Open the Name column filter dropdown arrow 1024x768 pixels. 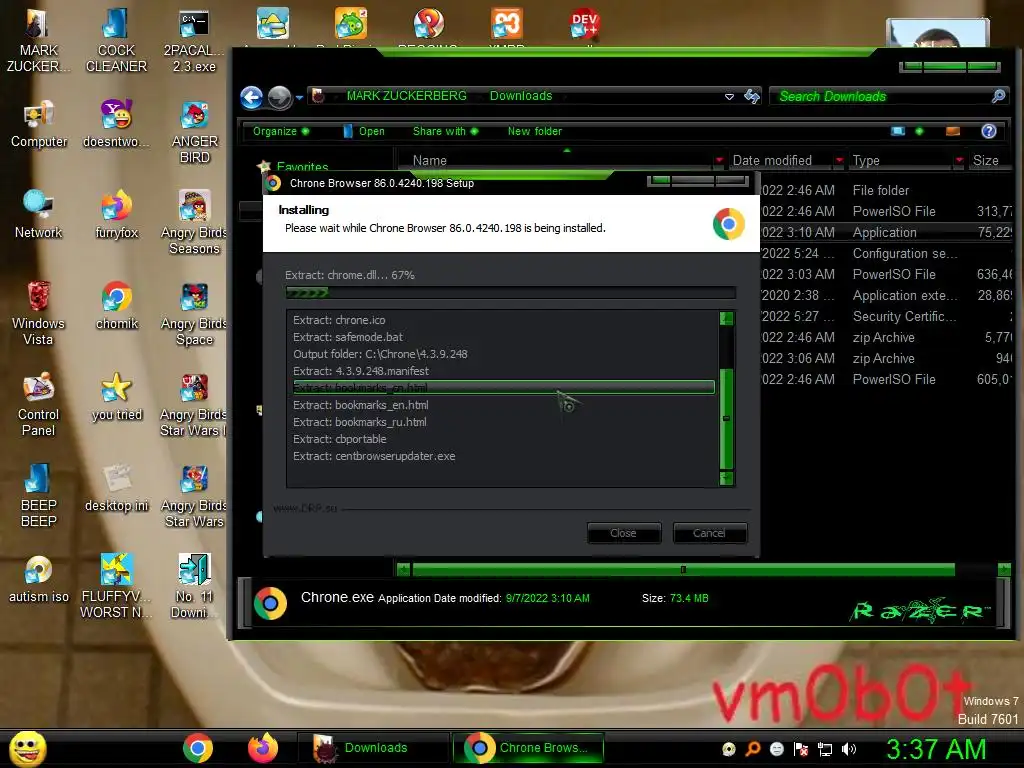[x=719, y=160]
